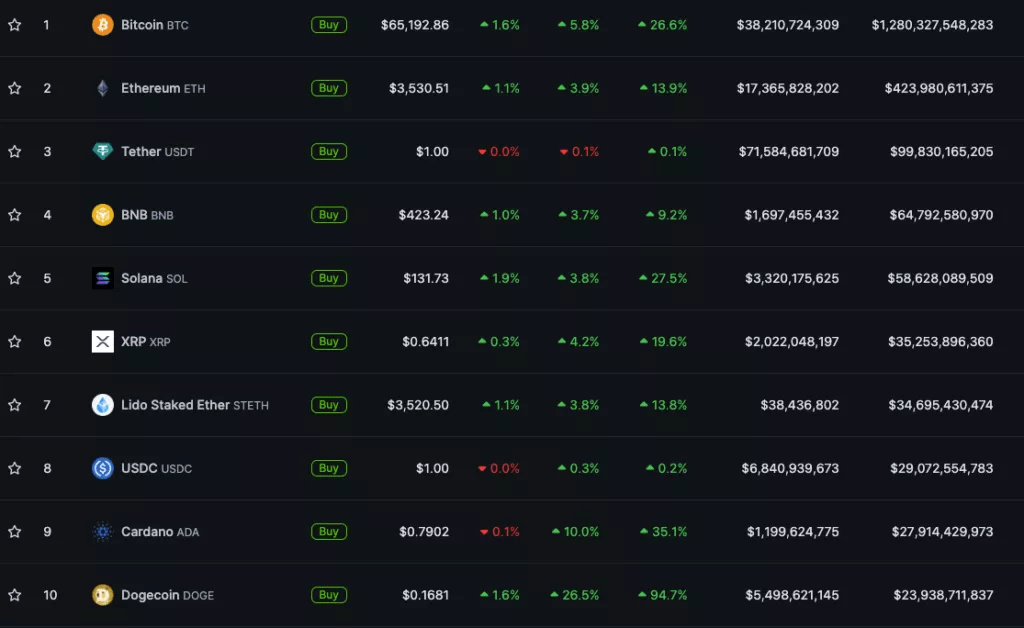Click the Bitcoin coin logo
1024x628 pixels.
(x=103, y=25)
